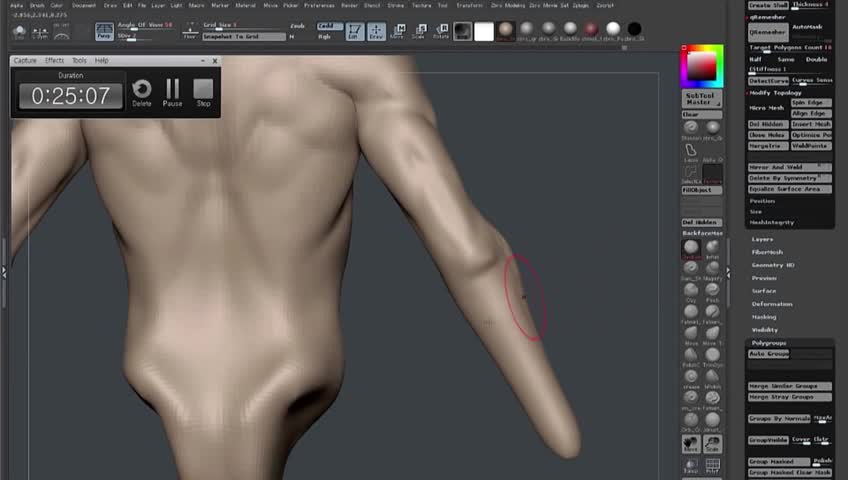The height and width of the screenshot is (480, 848).
Task: Collapse the Polygroups subpalette
Action: pyautogui.click(x=768, y=343)
